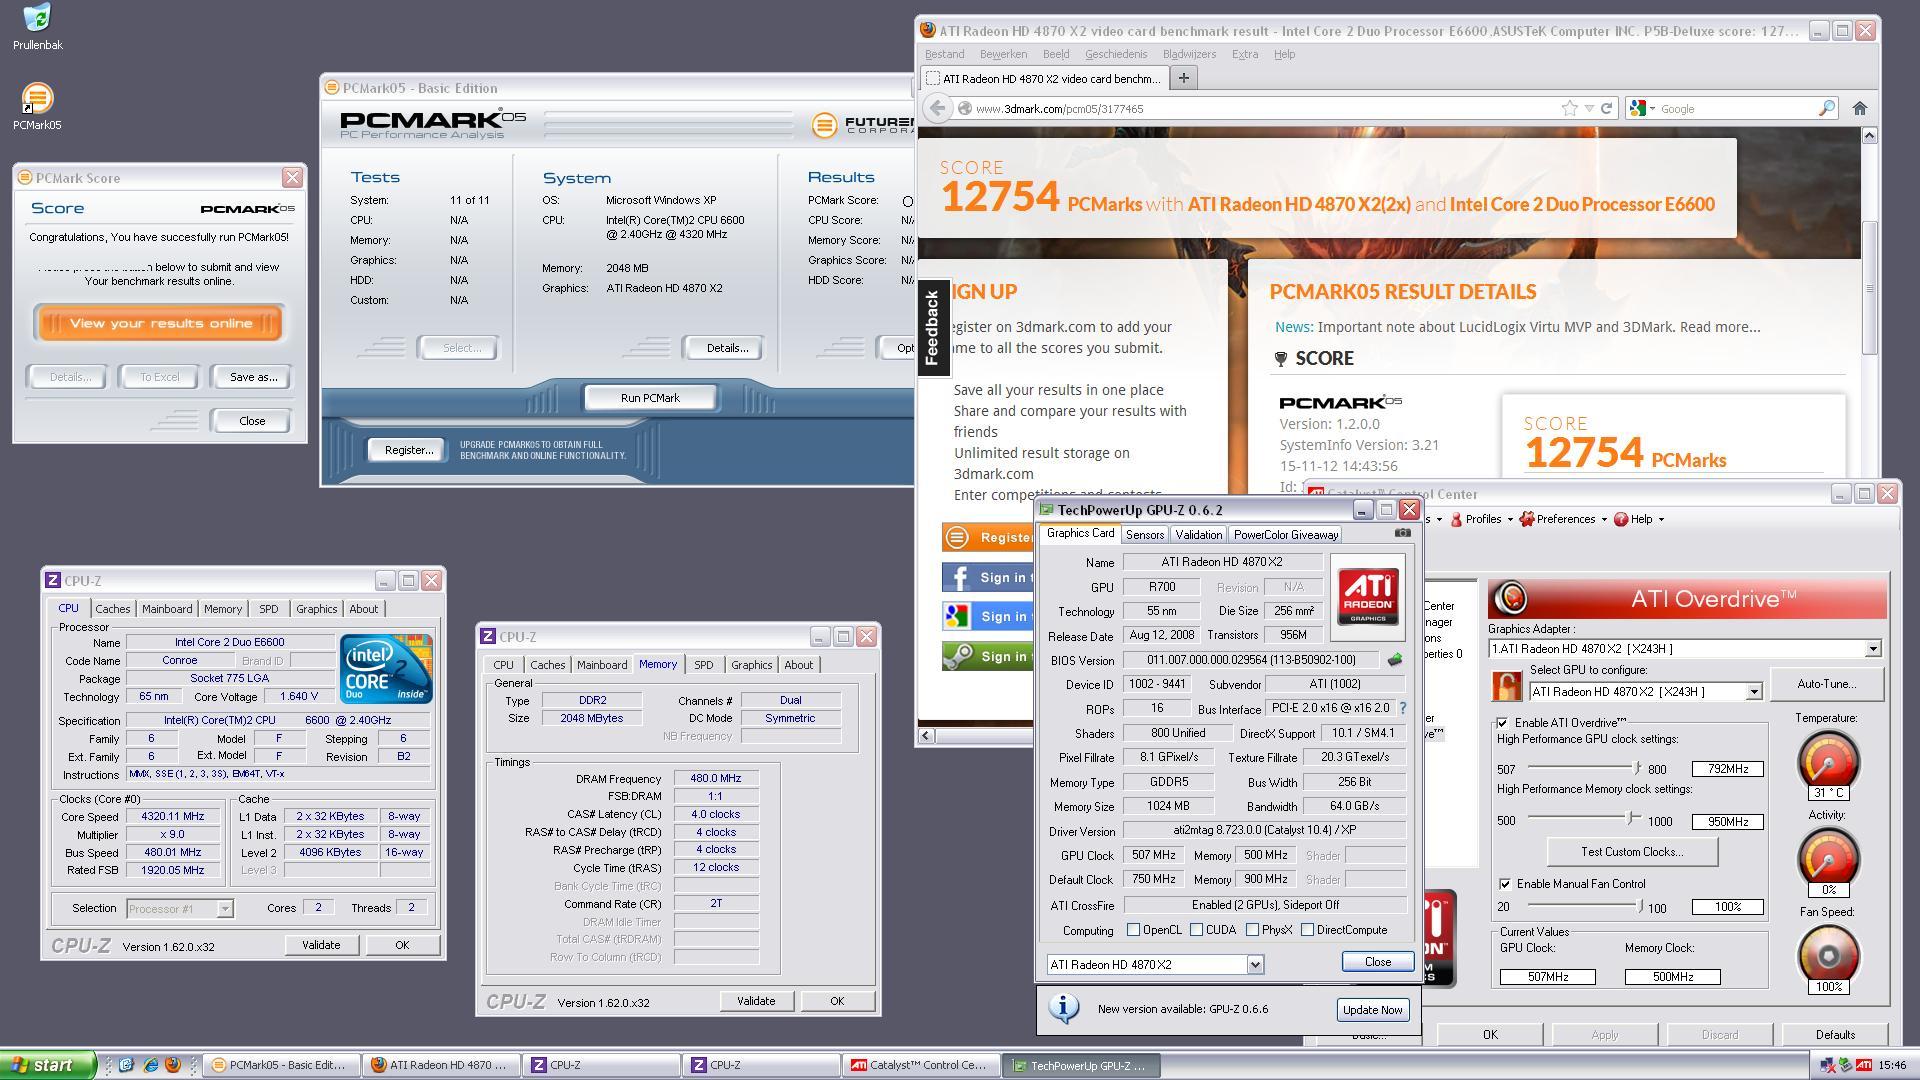Click the Catalyst Control Center taskbar button
This screenshot has width=1920, height=1080.
point(921,1065)
